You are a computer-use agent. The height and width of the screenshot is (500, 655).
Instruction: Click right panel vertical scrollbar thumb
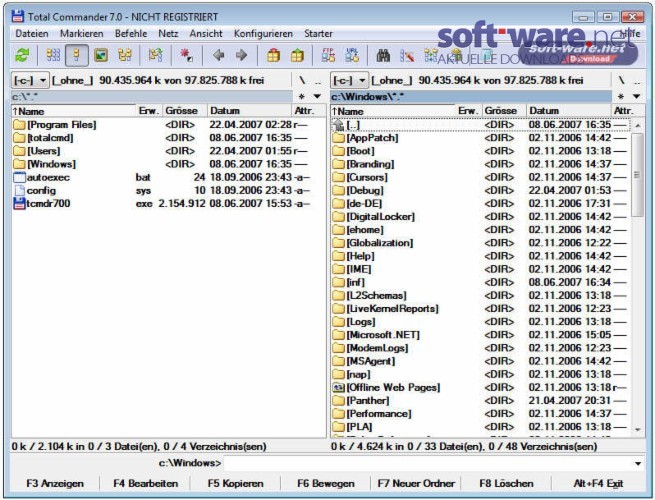tap(637, 175)
